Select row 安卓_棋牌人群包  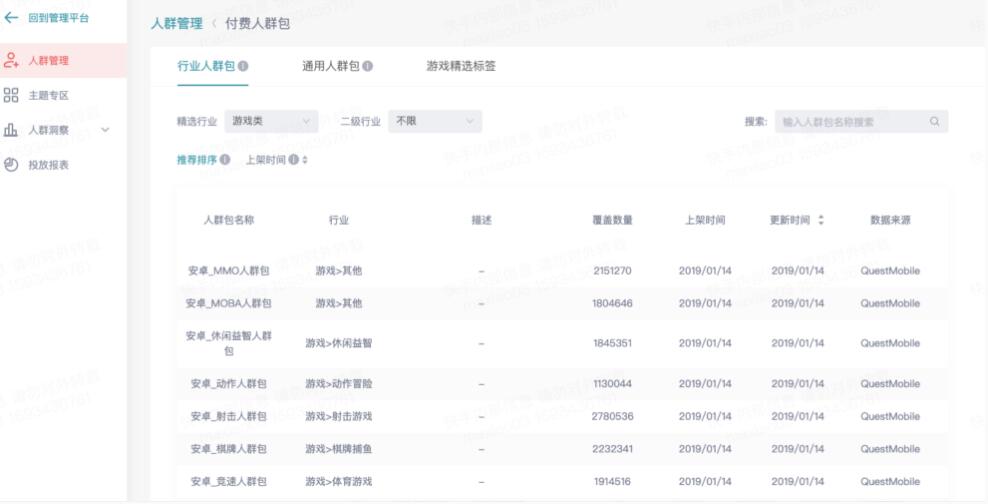(x=562, y=449)
